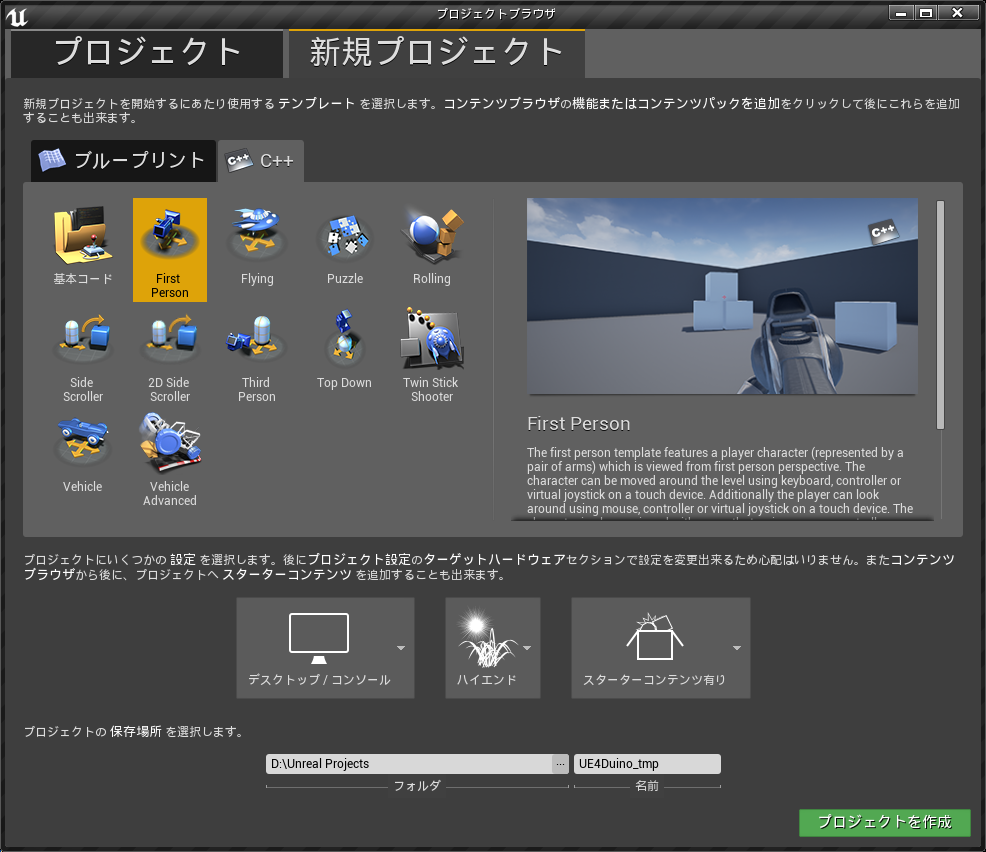Open the ハイエンド quality dropdown arrow
This screenshot has width=986, height=852.
click(x=527, y=648)
